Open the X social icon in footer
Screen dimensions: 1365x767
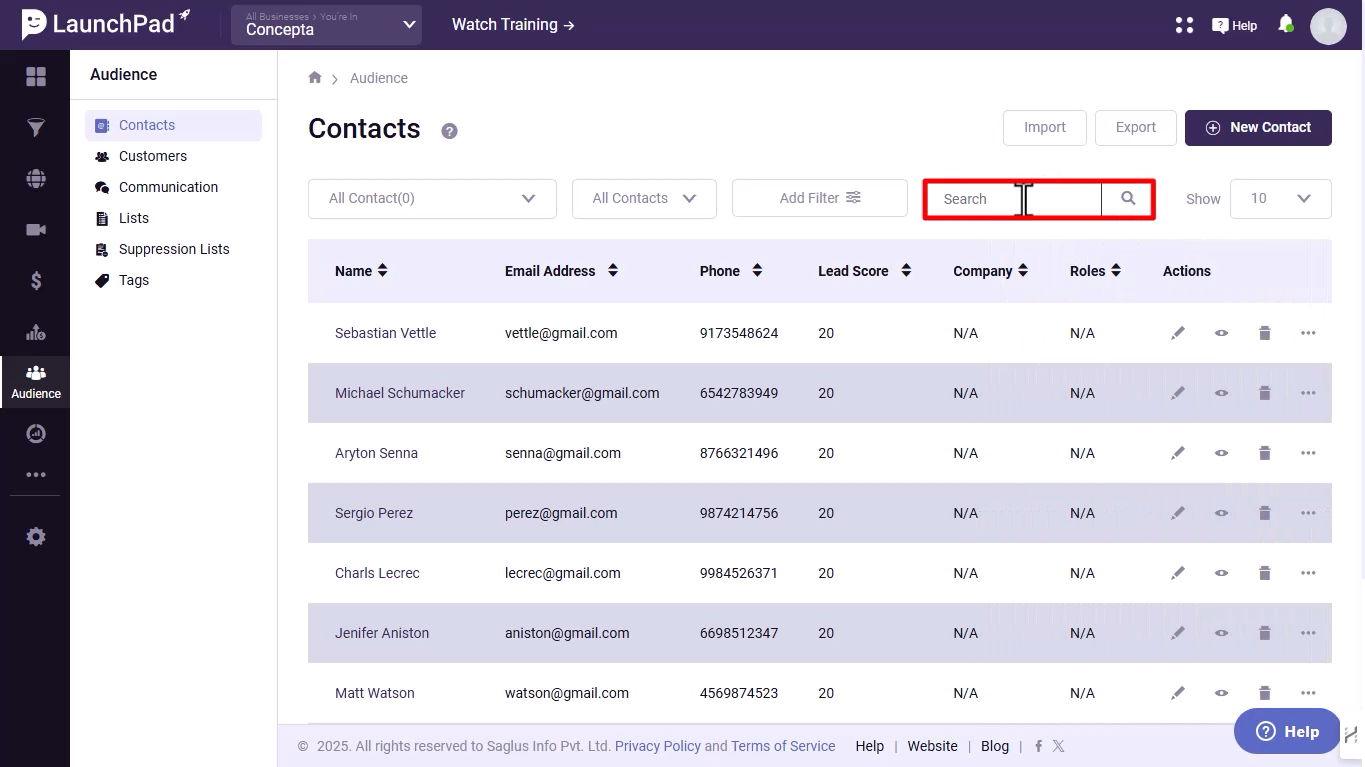pos(1058,746)
